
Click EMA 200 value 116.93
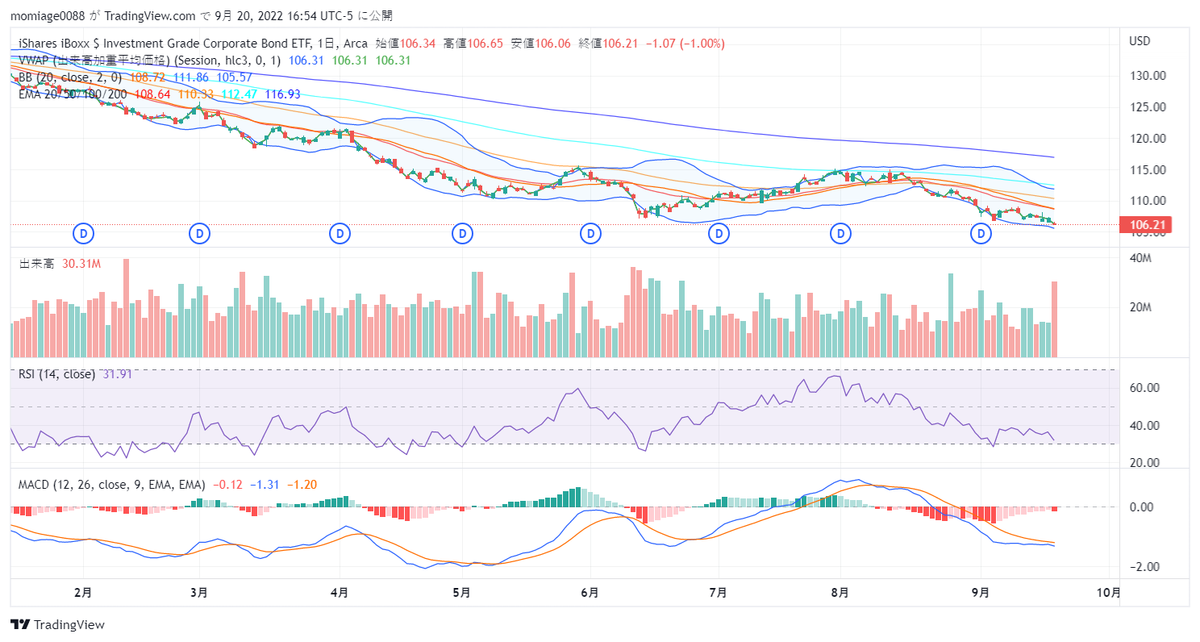pos(282,94)
